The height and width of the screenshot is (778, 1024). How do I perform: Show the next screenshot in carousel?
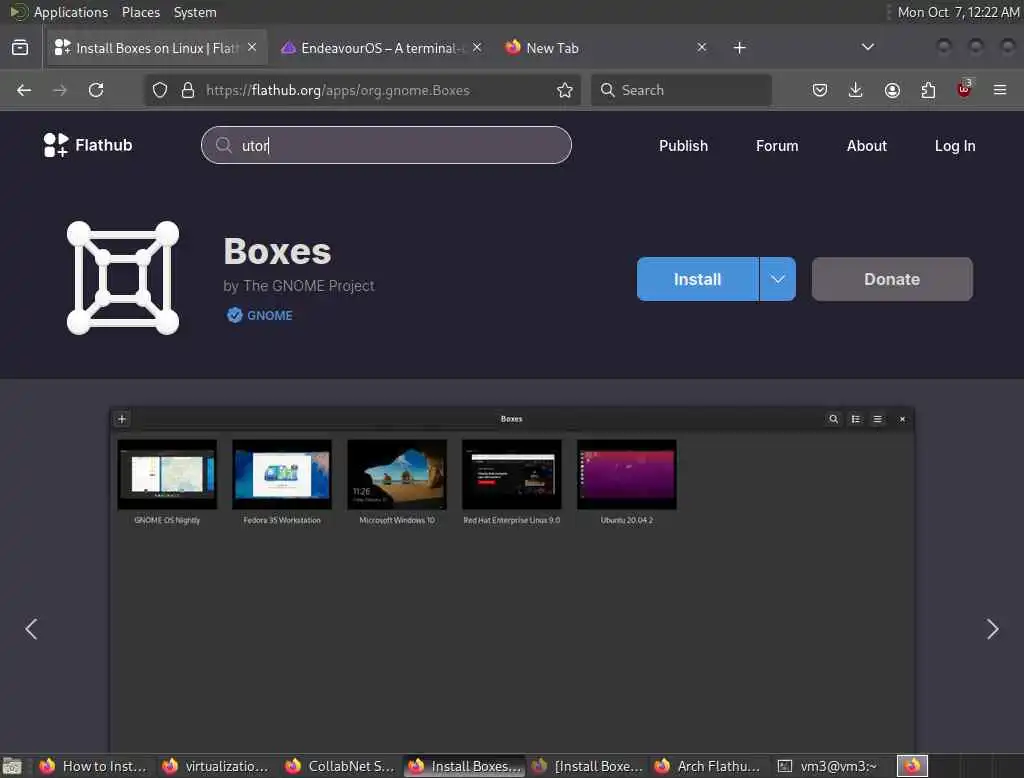coord(993,629)
